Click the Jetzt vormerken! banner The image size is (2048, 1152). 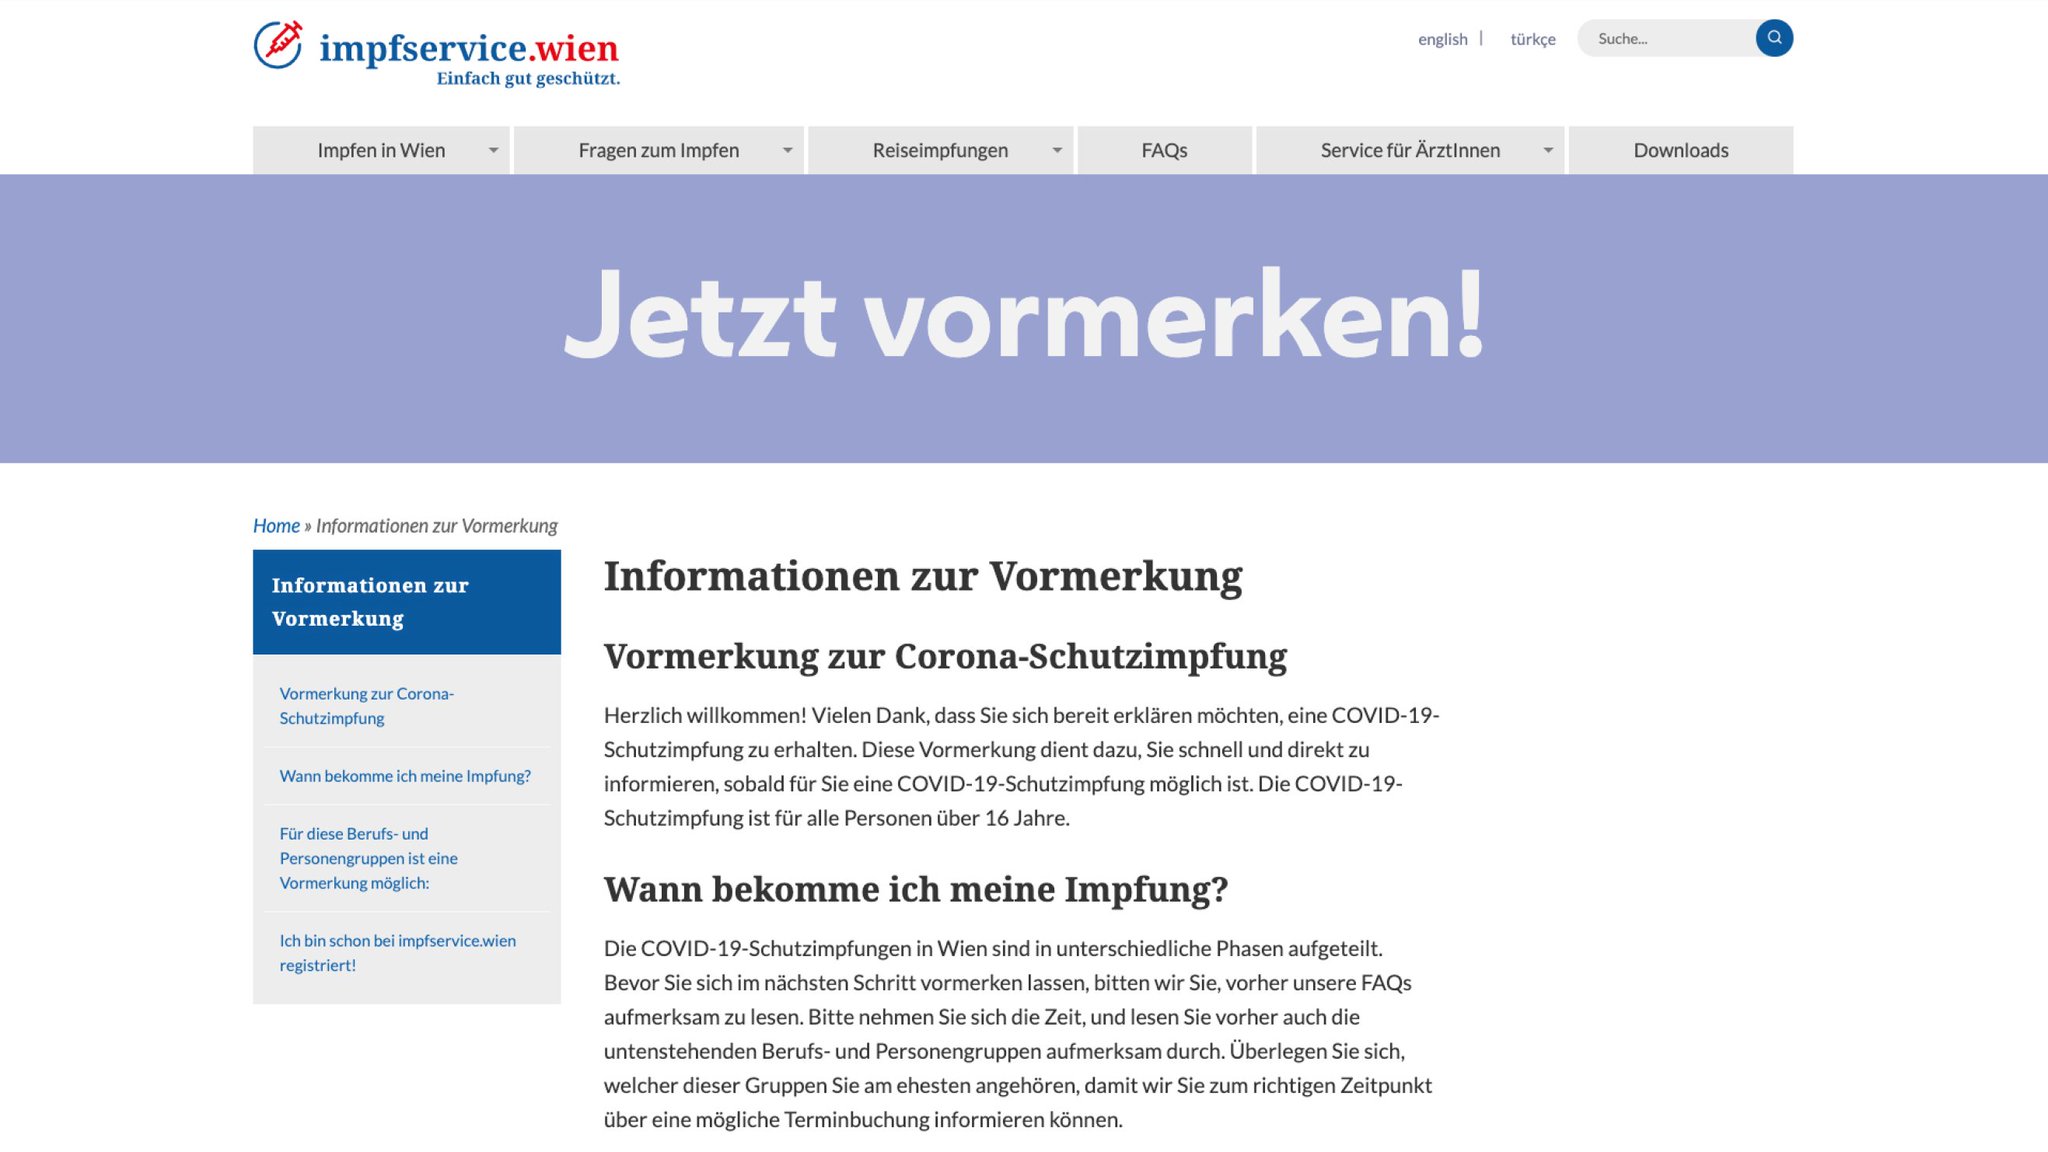pyautogui.click(x=1024, y=318)
